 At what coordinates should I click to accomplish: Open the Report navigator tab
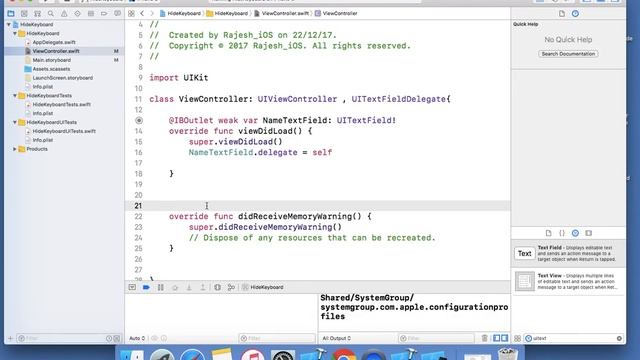click(117, 13)
